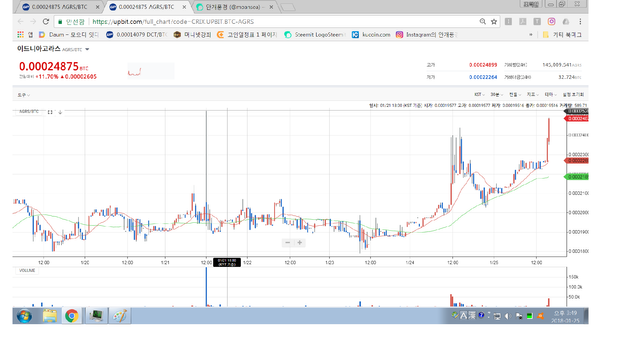This screenshot has width=640, height=360.
Task: Open the 30-minute interval dropdown
Action: pyautogui.click(x=496, y=95)
